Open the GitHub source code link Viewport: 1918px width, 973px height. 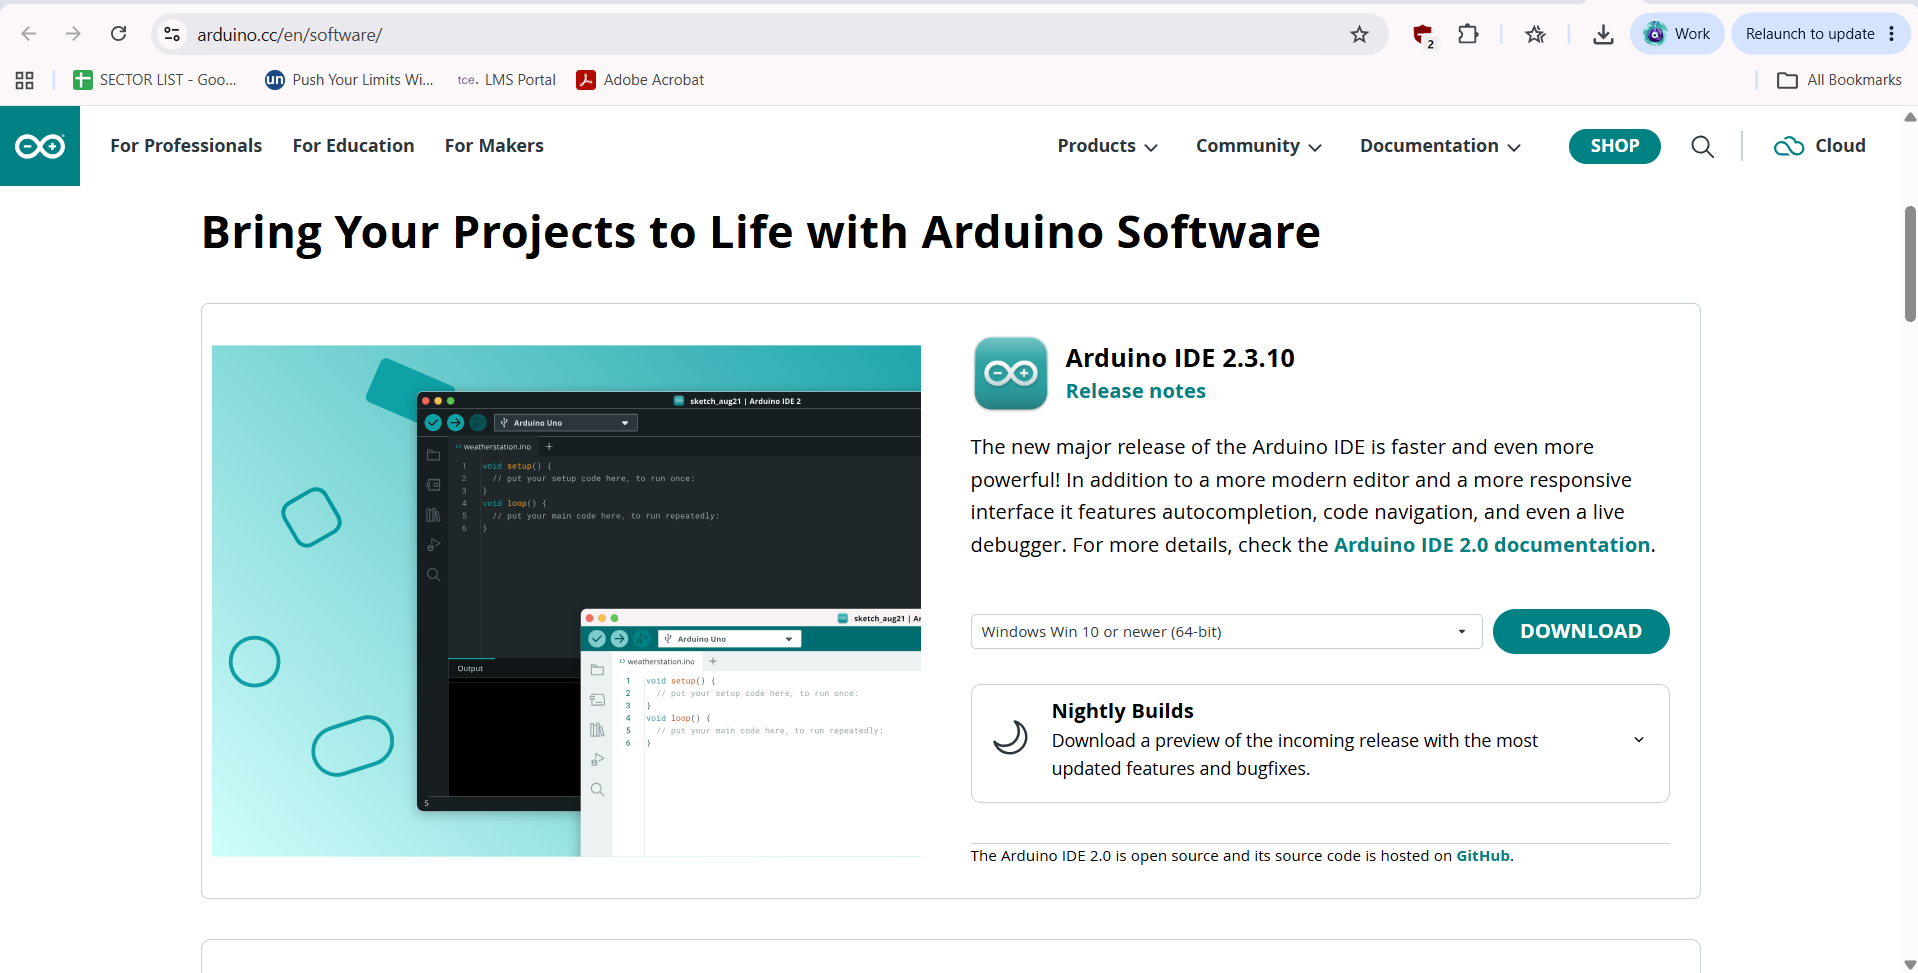tap(1482, 856)
